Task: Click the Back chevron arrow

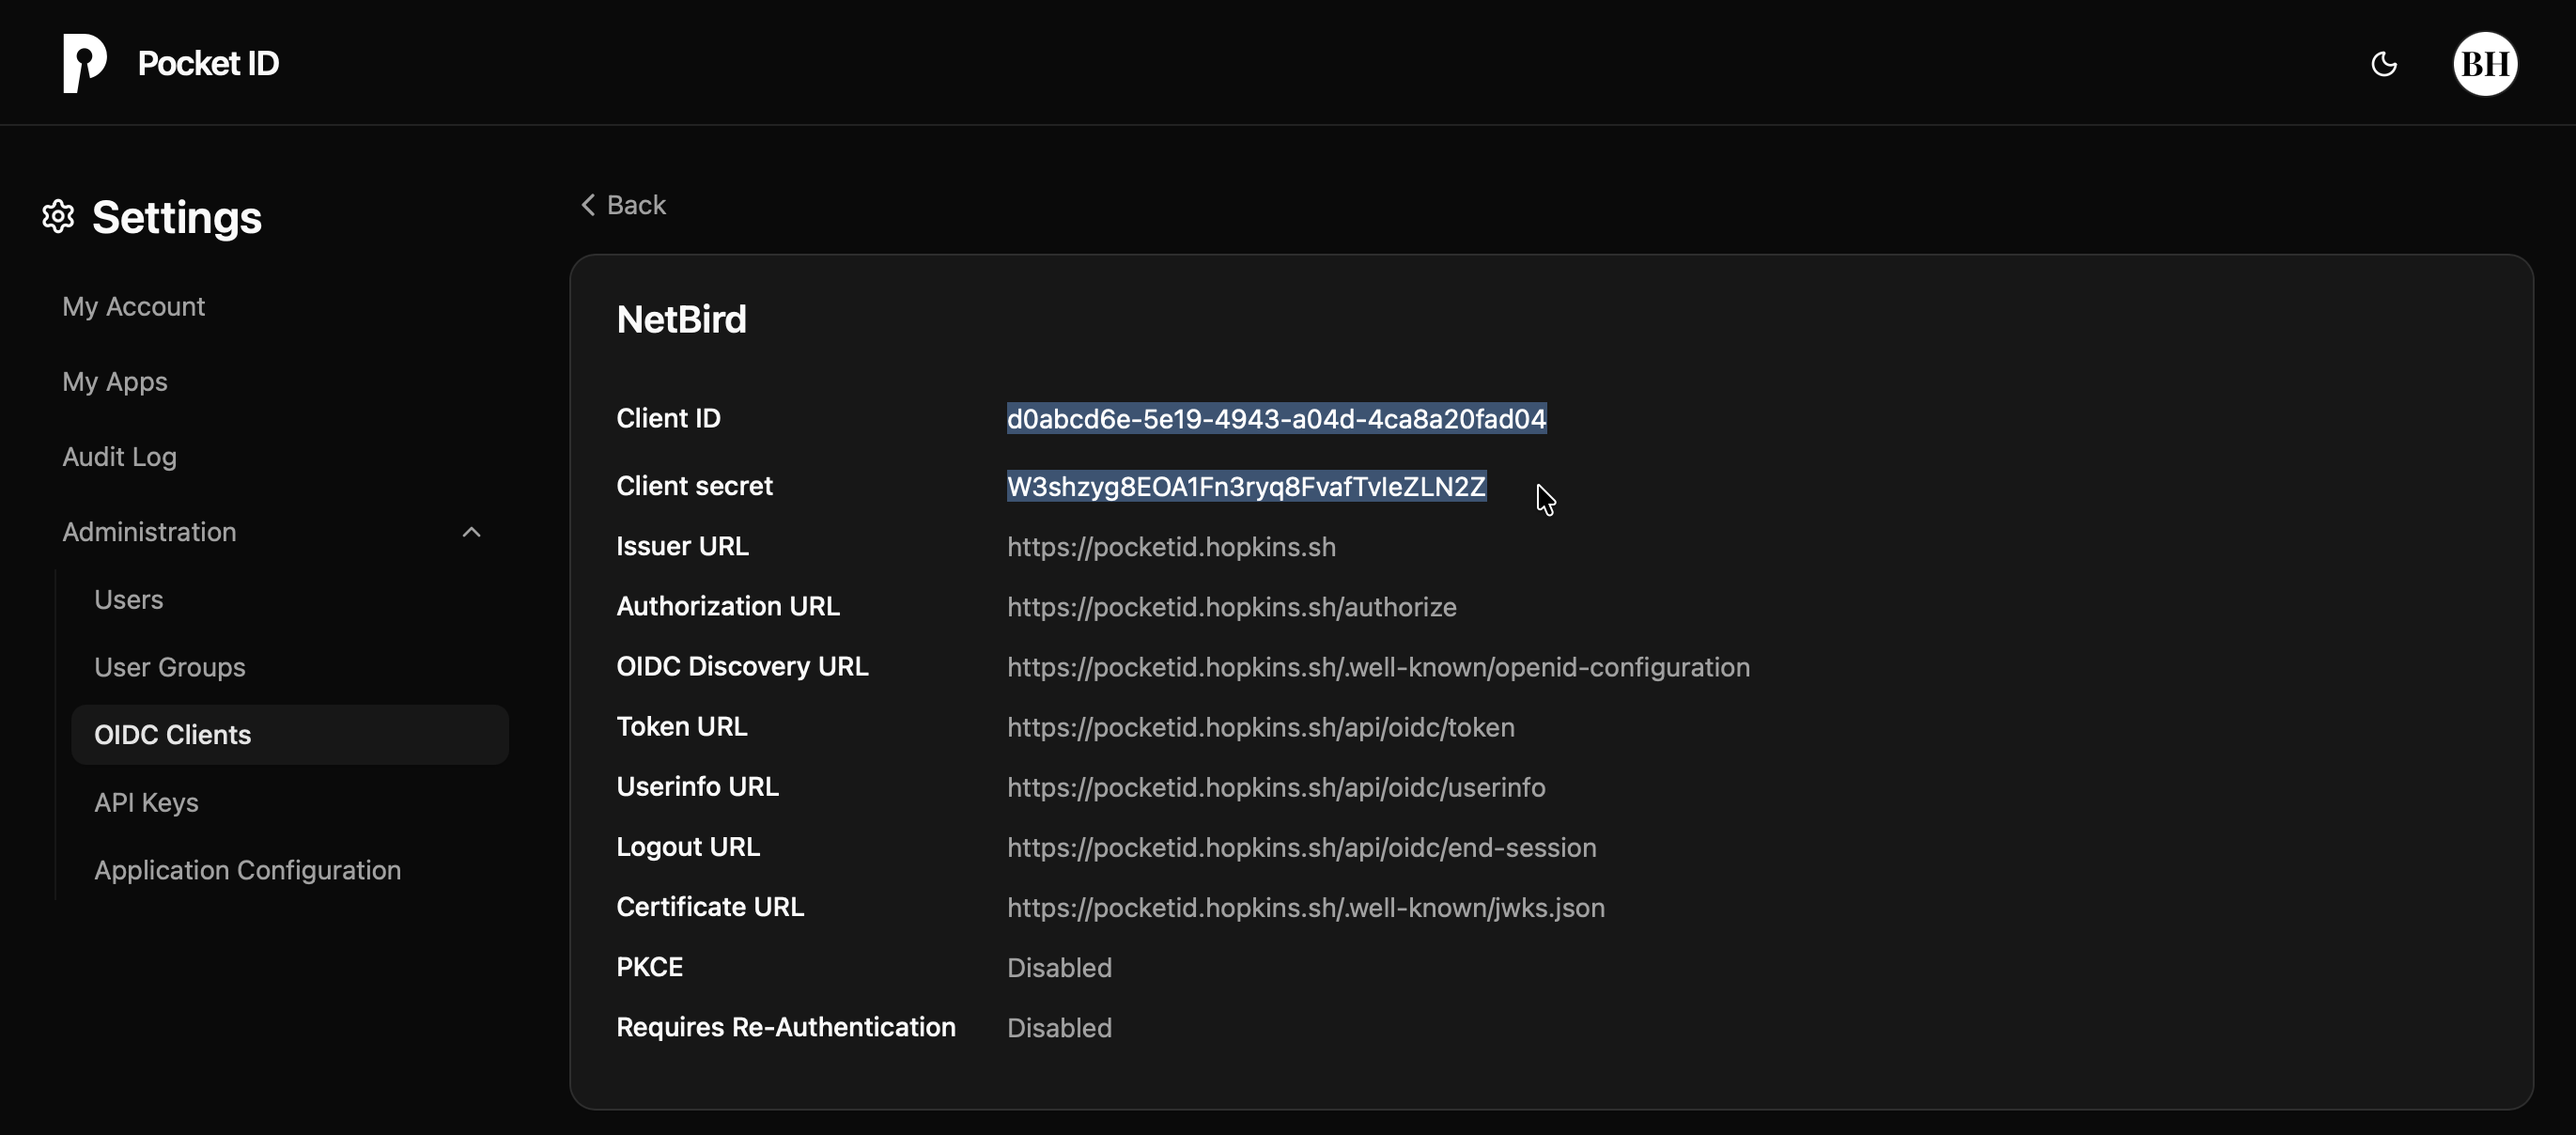Action: click(588, 205)
